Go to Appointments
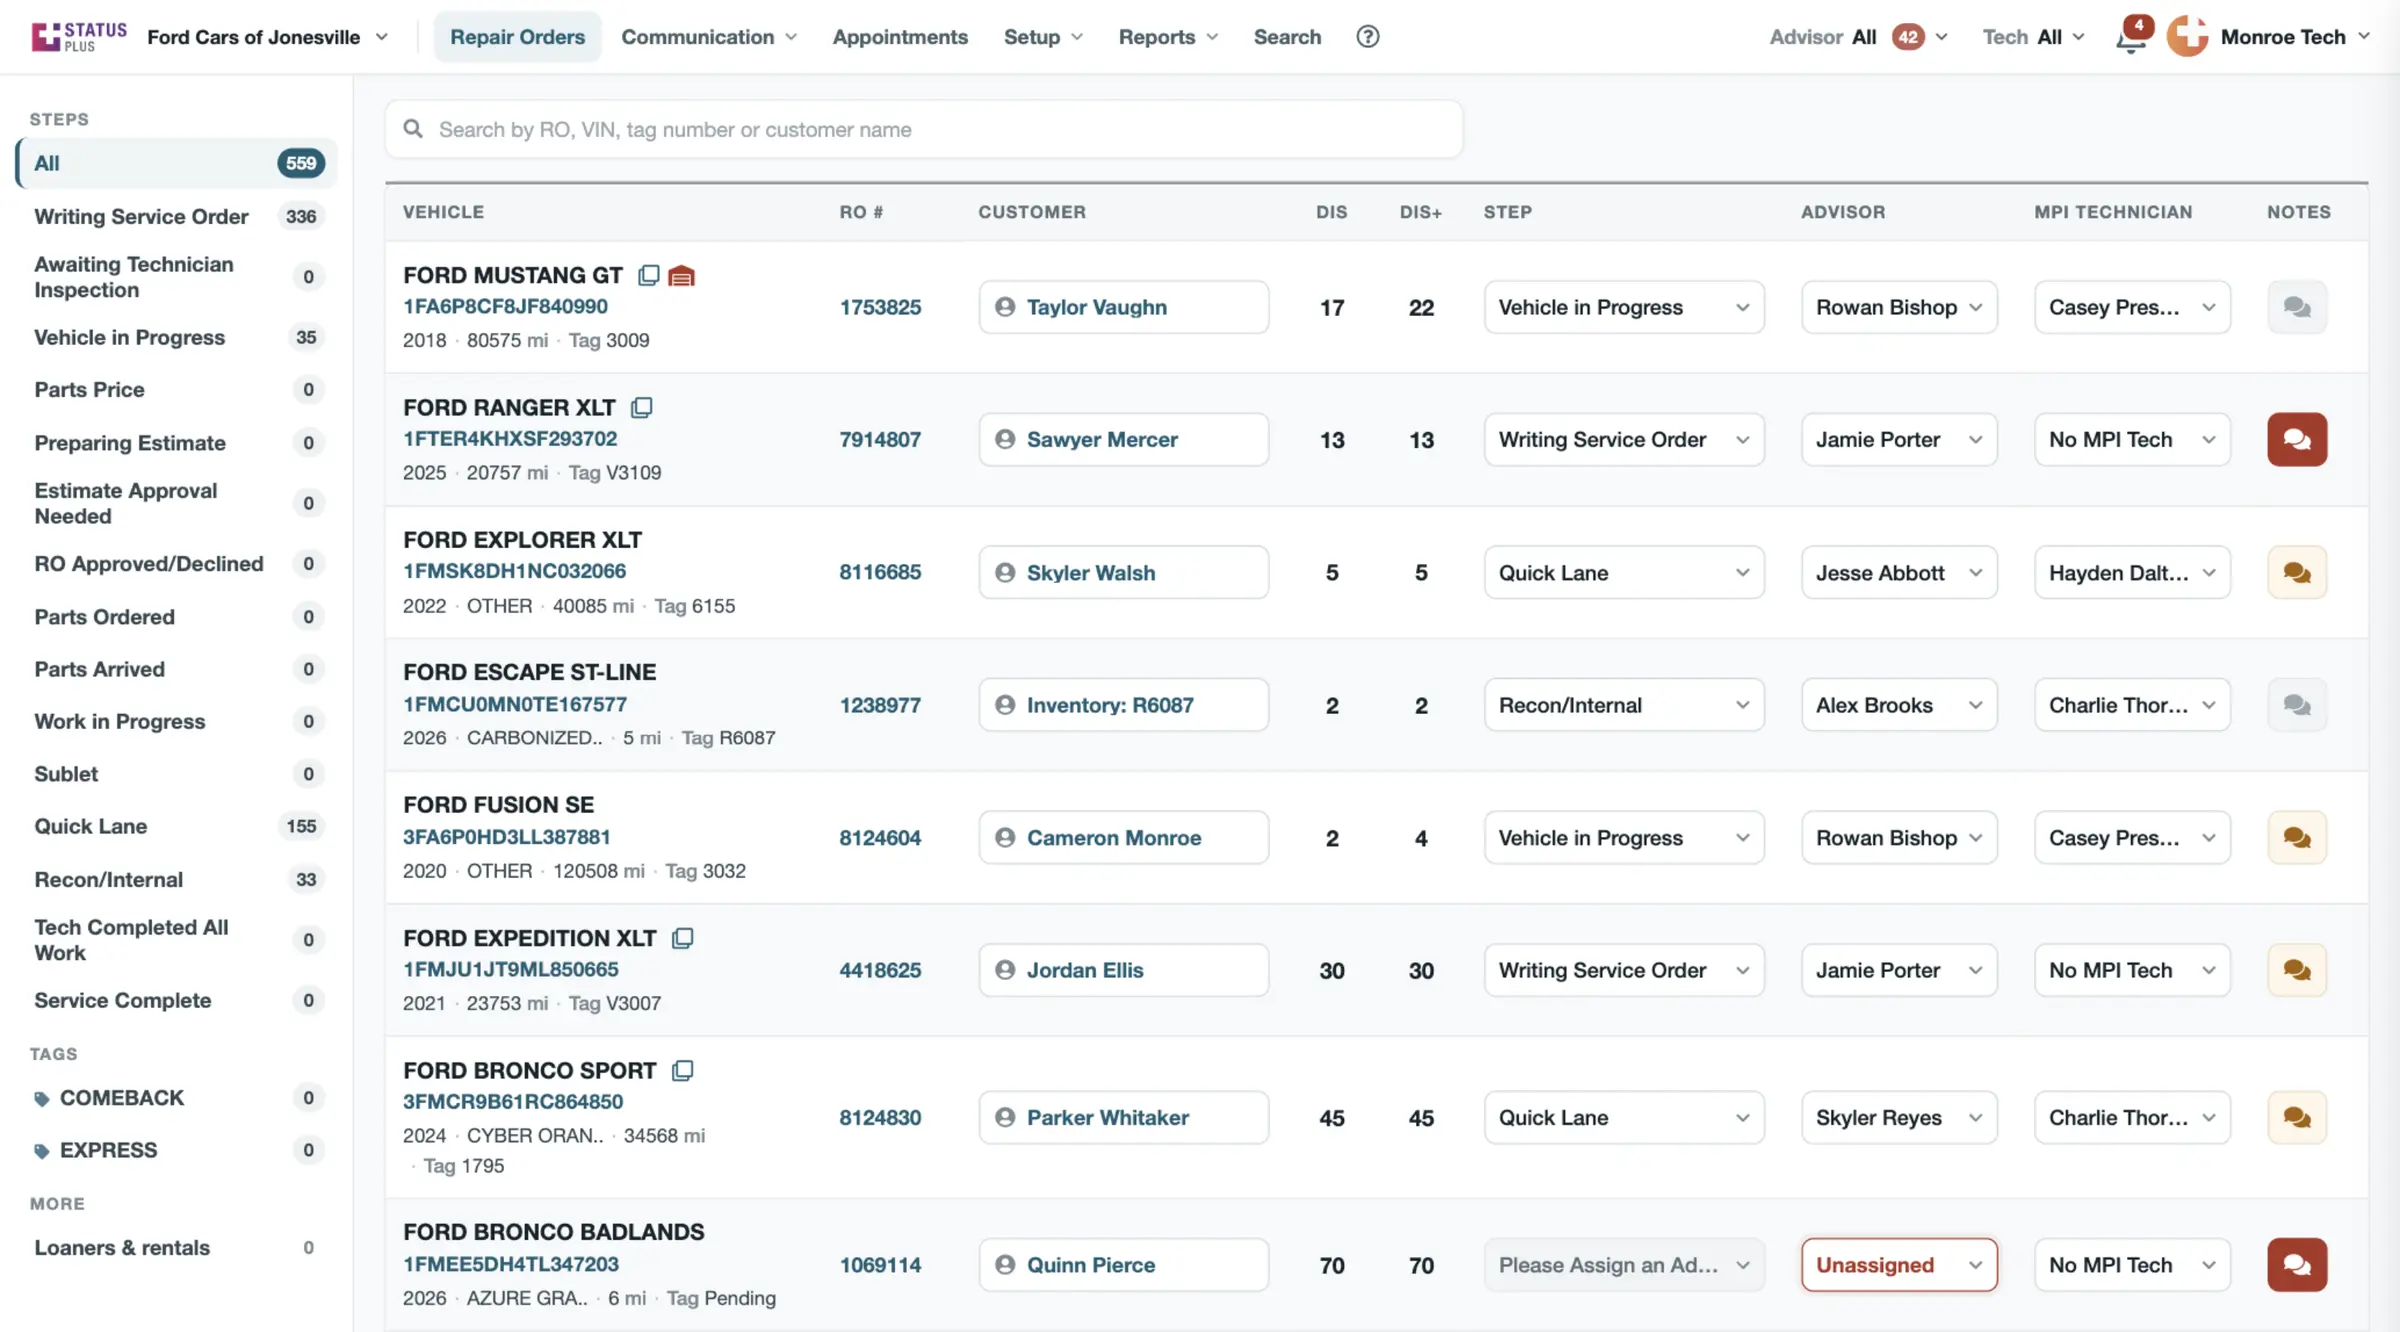The height and width of the screenshot is (1332, 2400). (900, 37)
